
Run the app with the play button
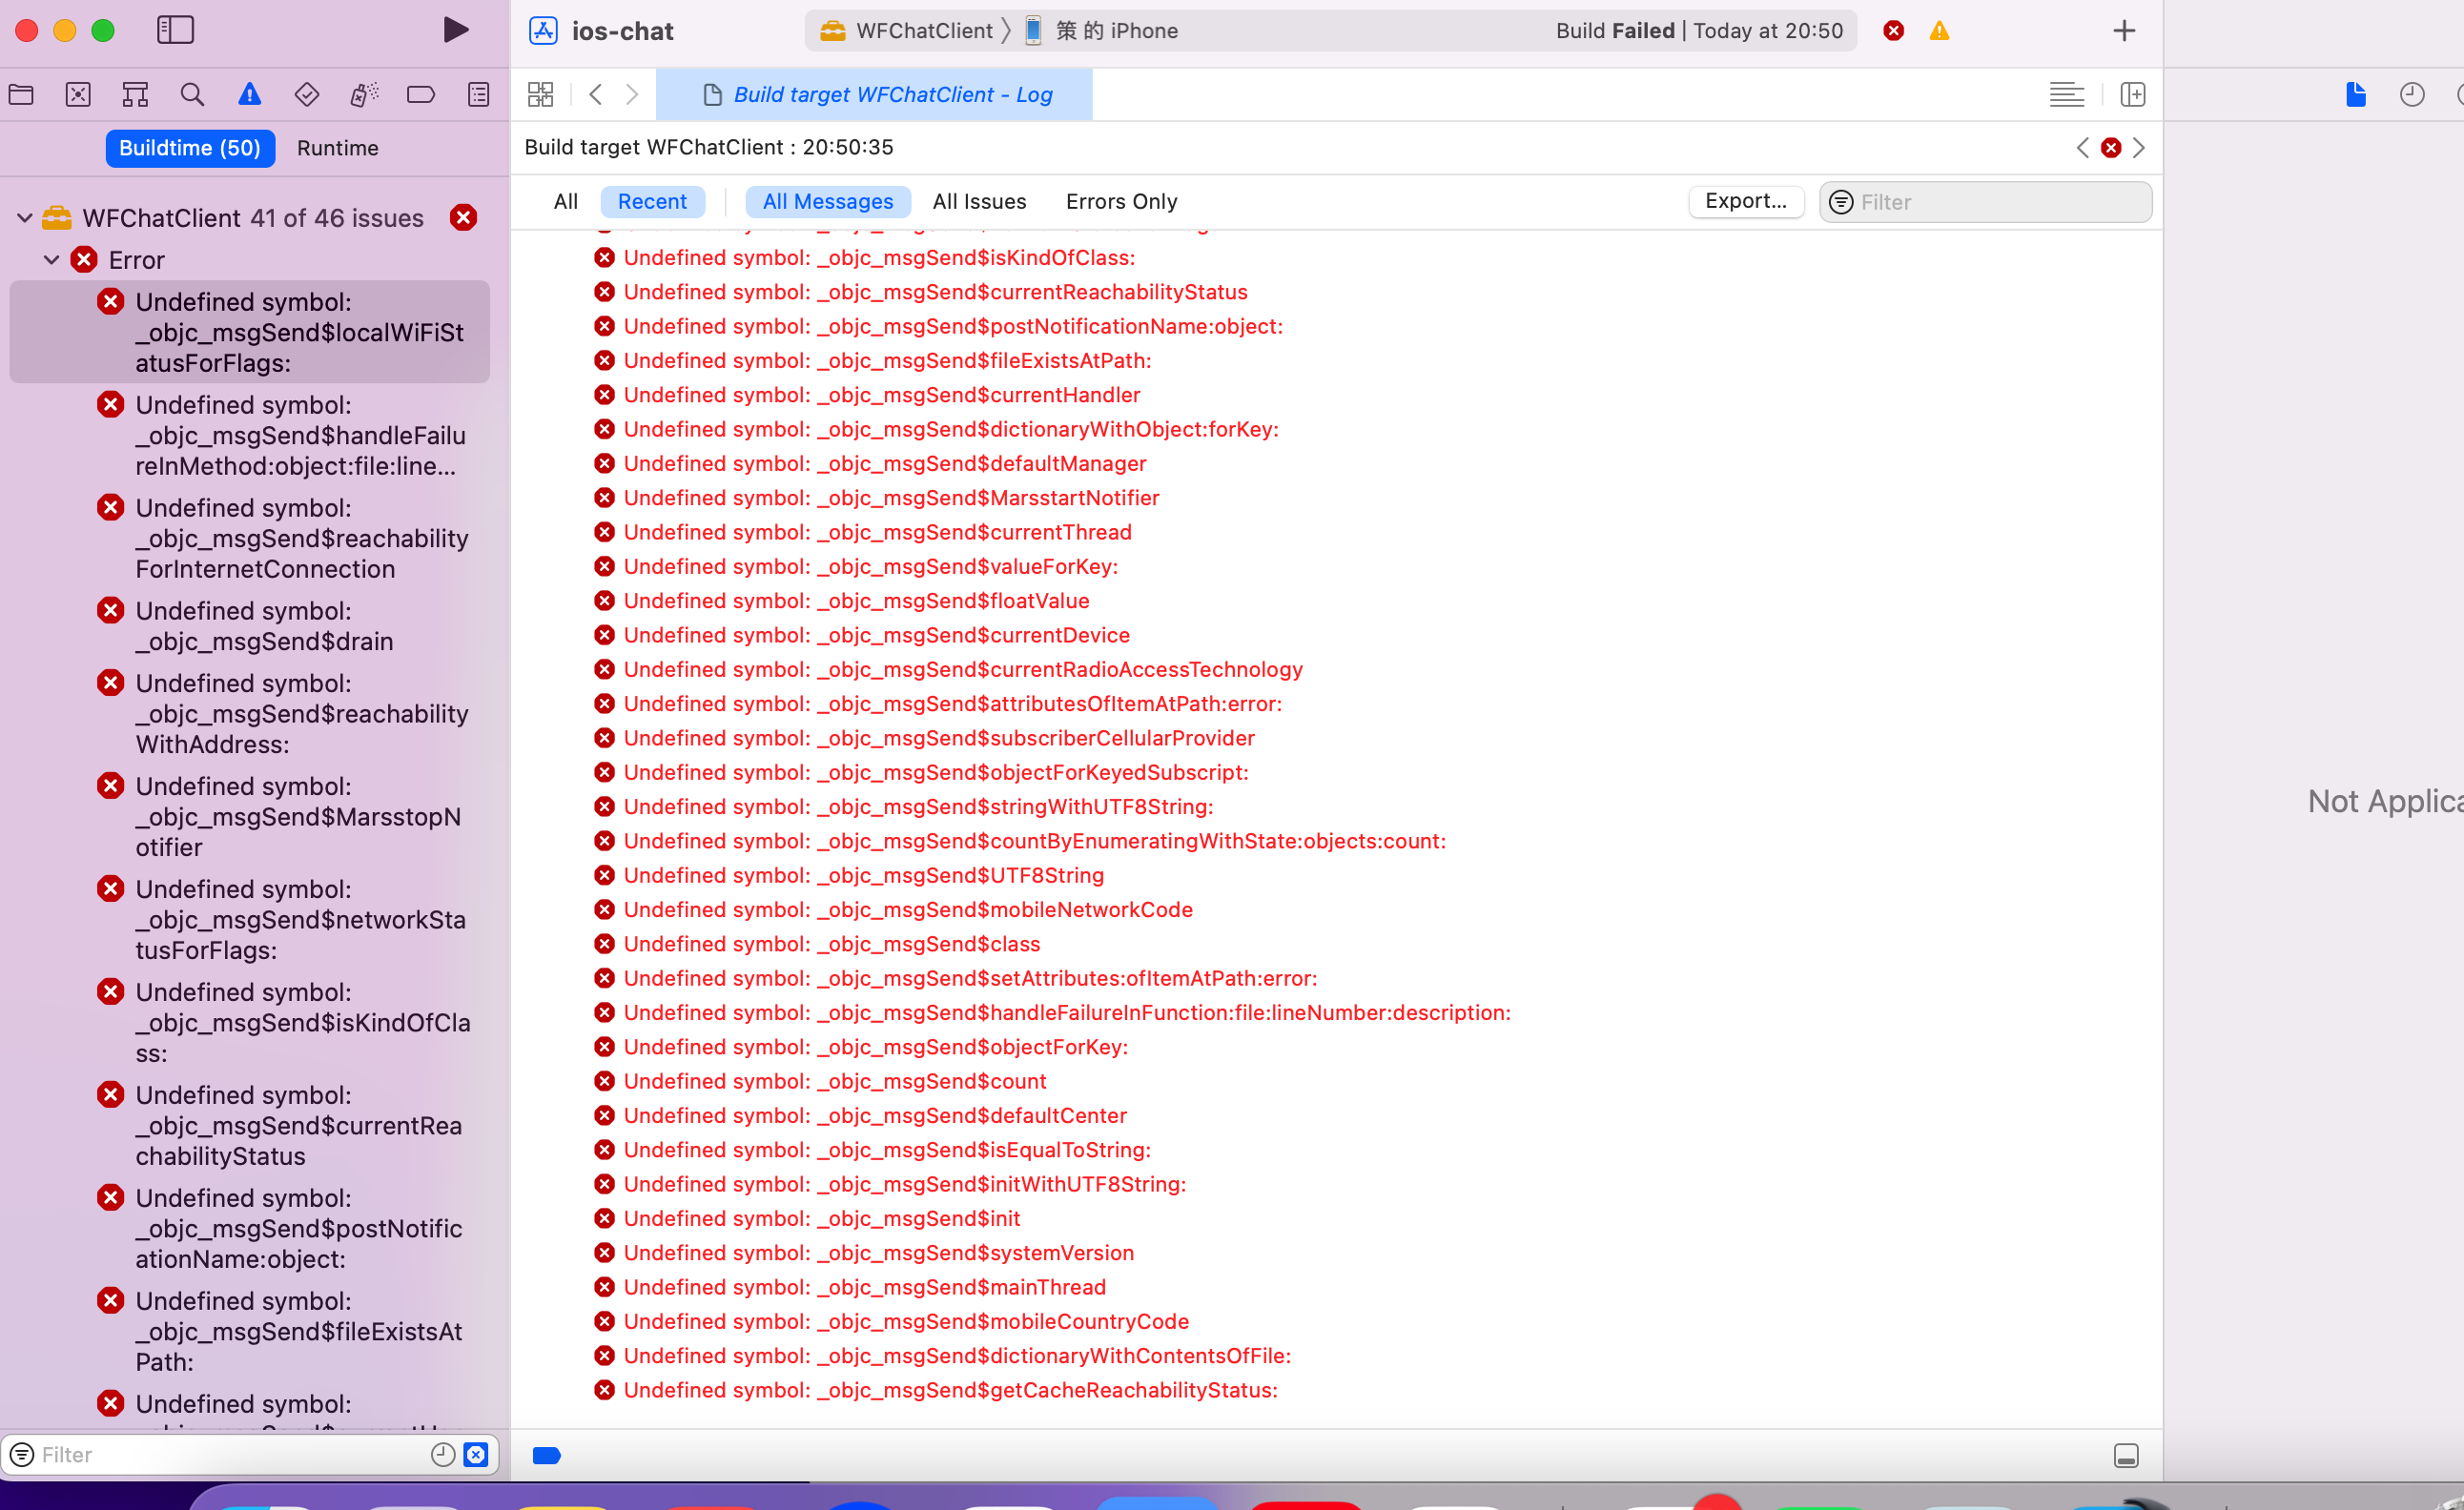point(456,30)
